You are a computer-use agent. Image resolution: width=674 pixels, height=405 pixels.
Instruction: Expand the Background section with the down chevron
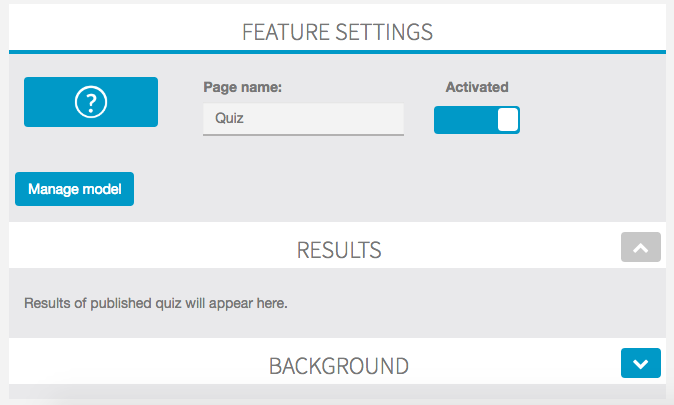coord(640,363)
